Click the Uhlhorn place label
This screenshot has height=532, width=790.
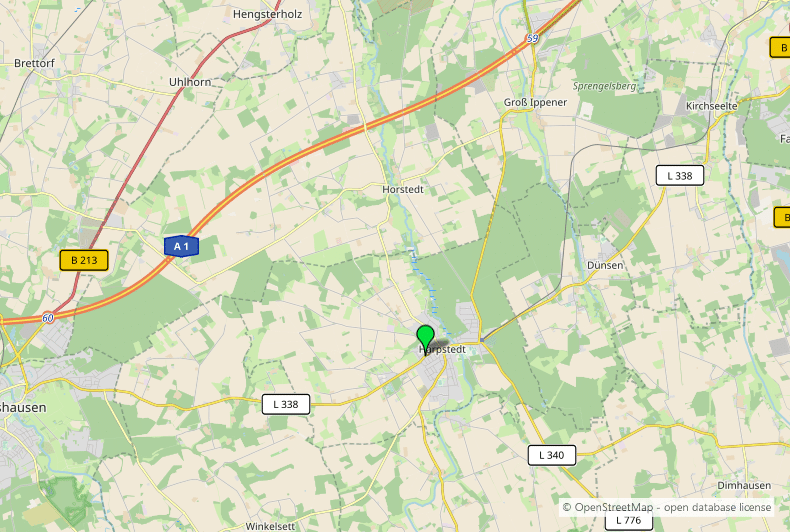pyautogui.click(x=190, y=82)
